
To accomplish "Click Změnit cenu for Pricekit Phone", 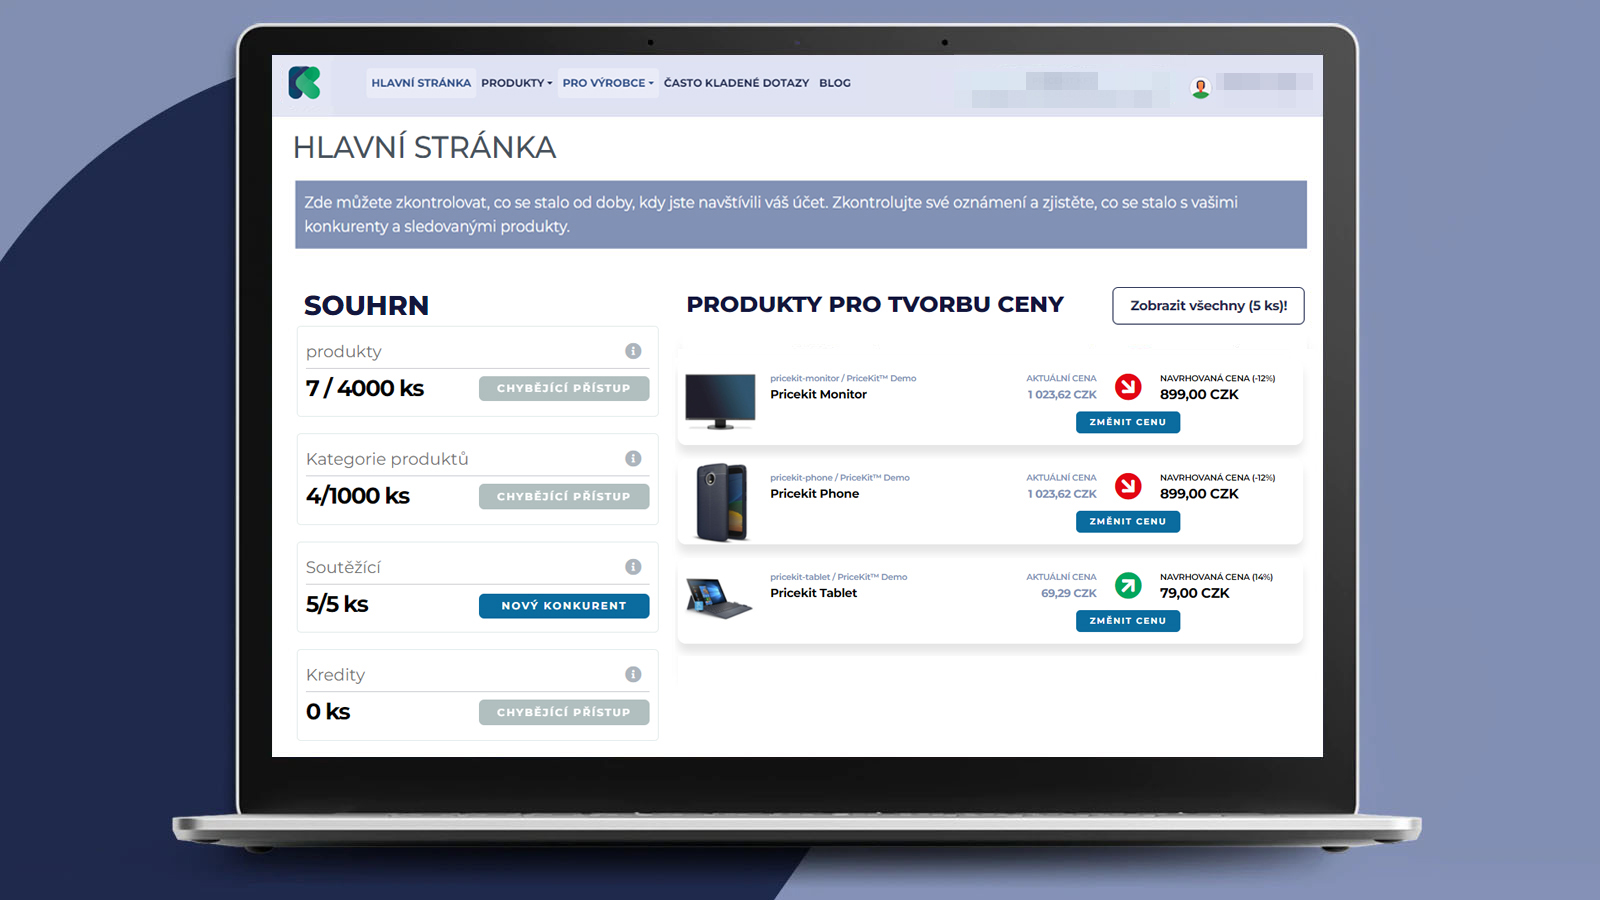I will point(1128,521).
